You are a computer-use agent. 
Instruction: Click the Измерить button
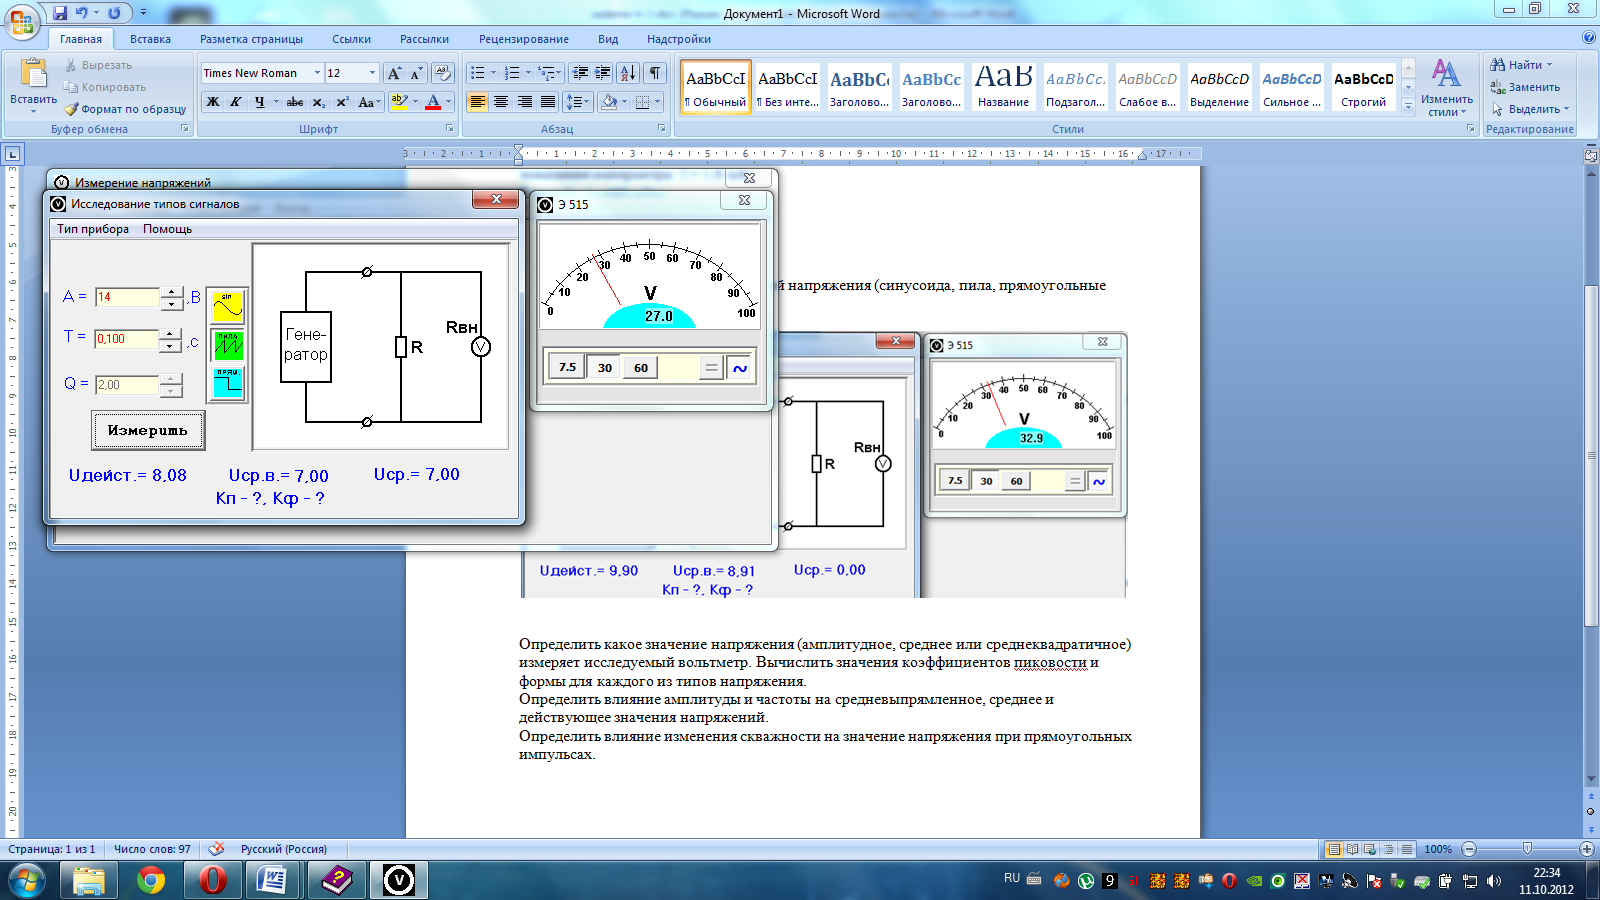pyautogui.click(x=148, y=430)
